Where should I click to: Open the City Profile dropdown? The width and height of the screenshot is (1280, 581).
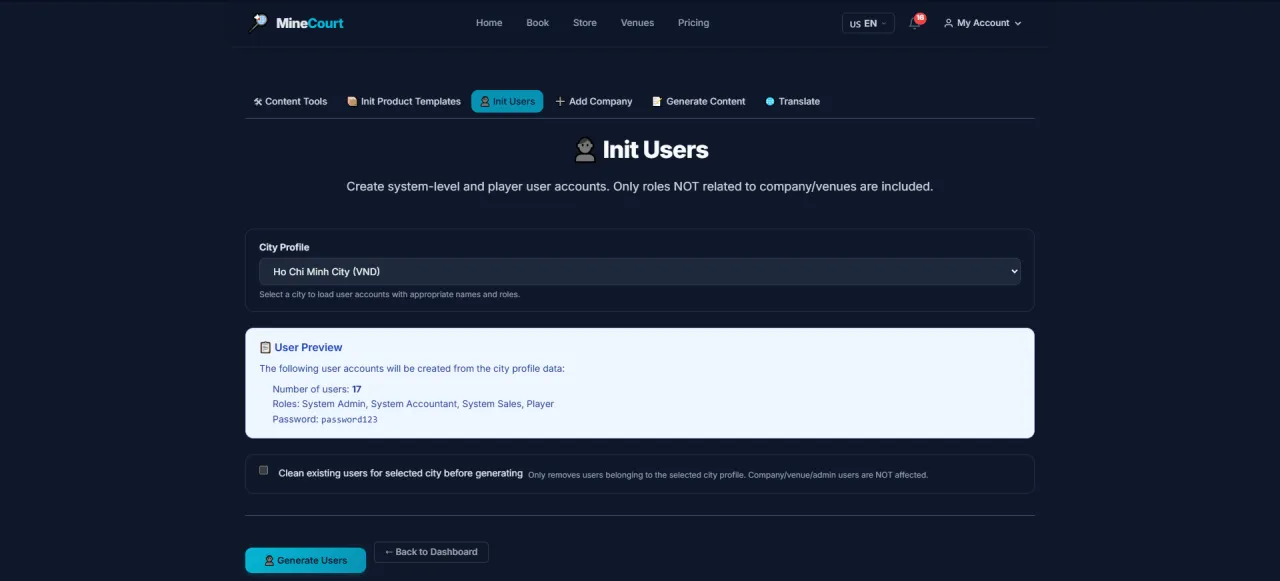tap(640, 271)
